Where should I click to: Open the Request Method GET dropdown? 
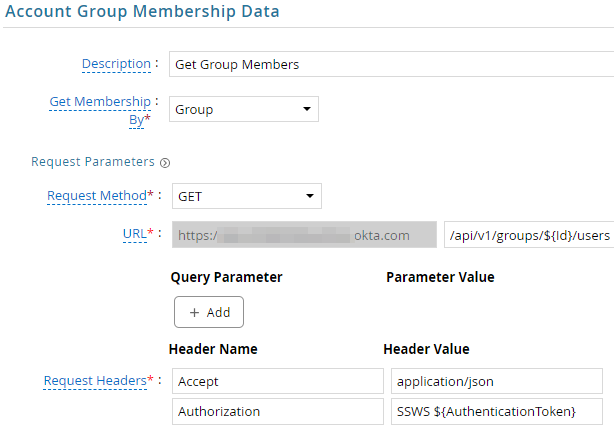247,196
